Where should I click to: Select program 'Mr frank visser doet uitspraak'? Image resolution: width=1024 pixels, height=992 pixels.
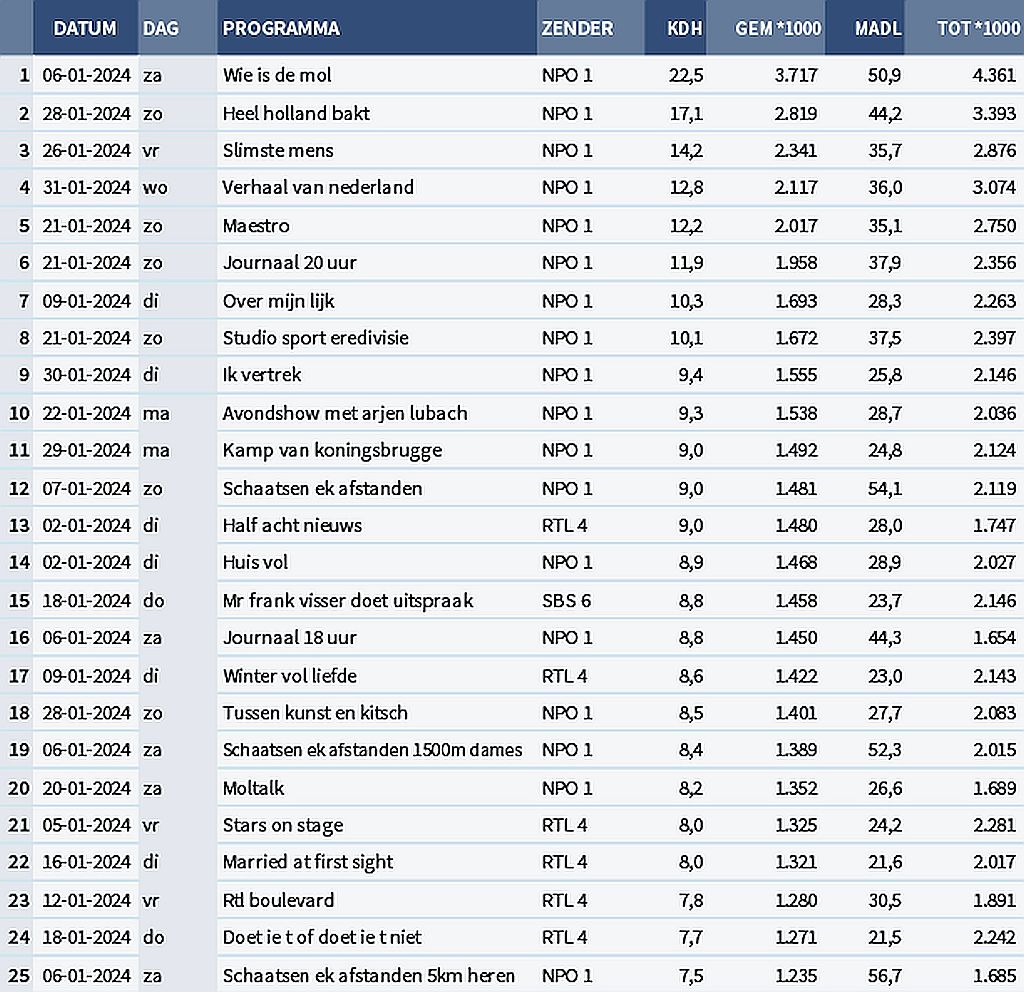tap(348, 601)
